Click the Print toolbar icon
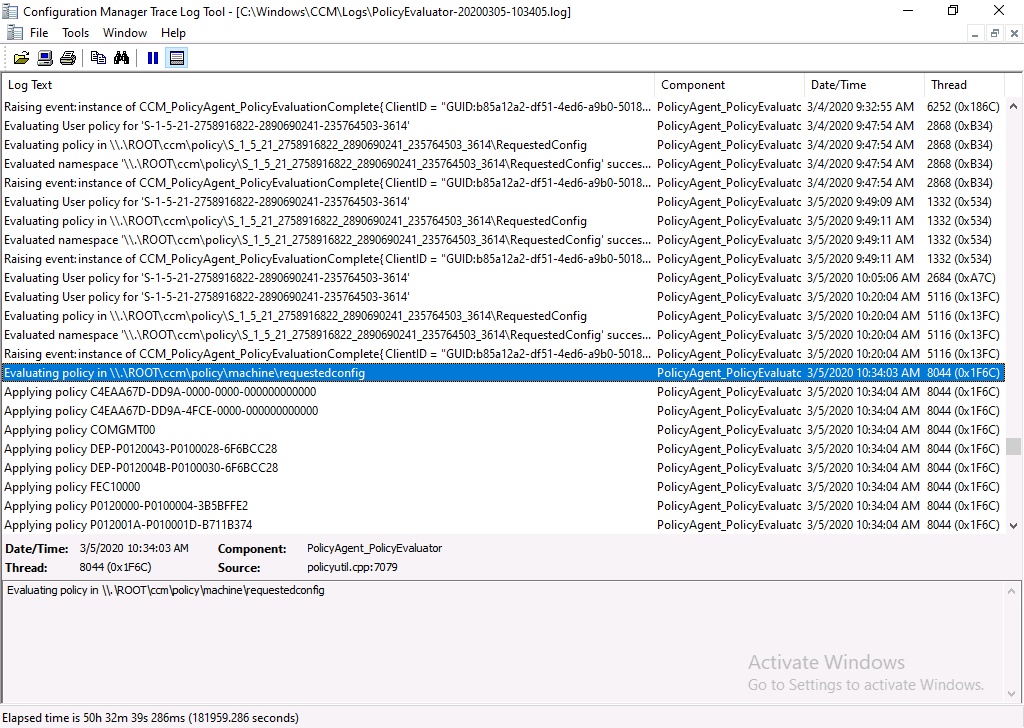 [x=68, y=58]
